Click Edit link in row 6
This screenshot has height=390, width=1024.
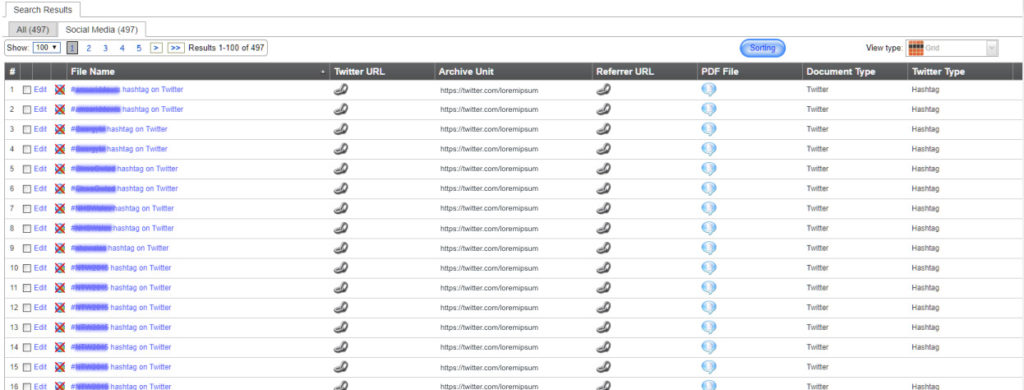click(x=40, y=189)
